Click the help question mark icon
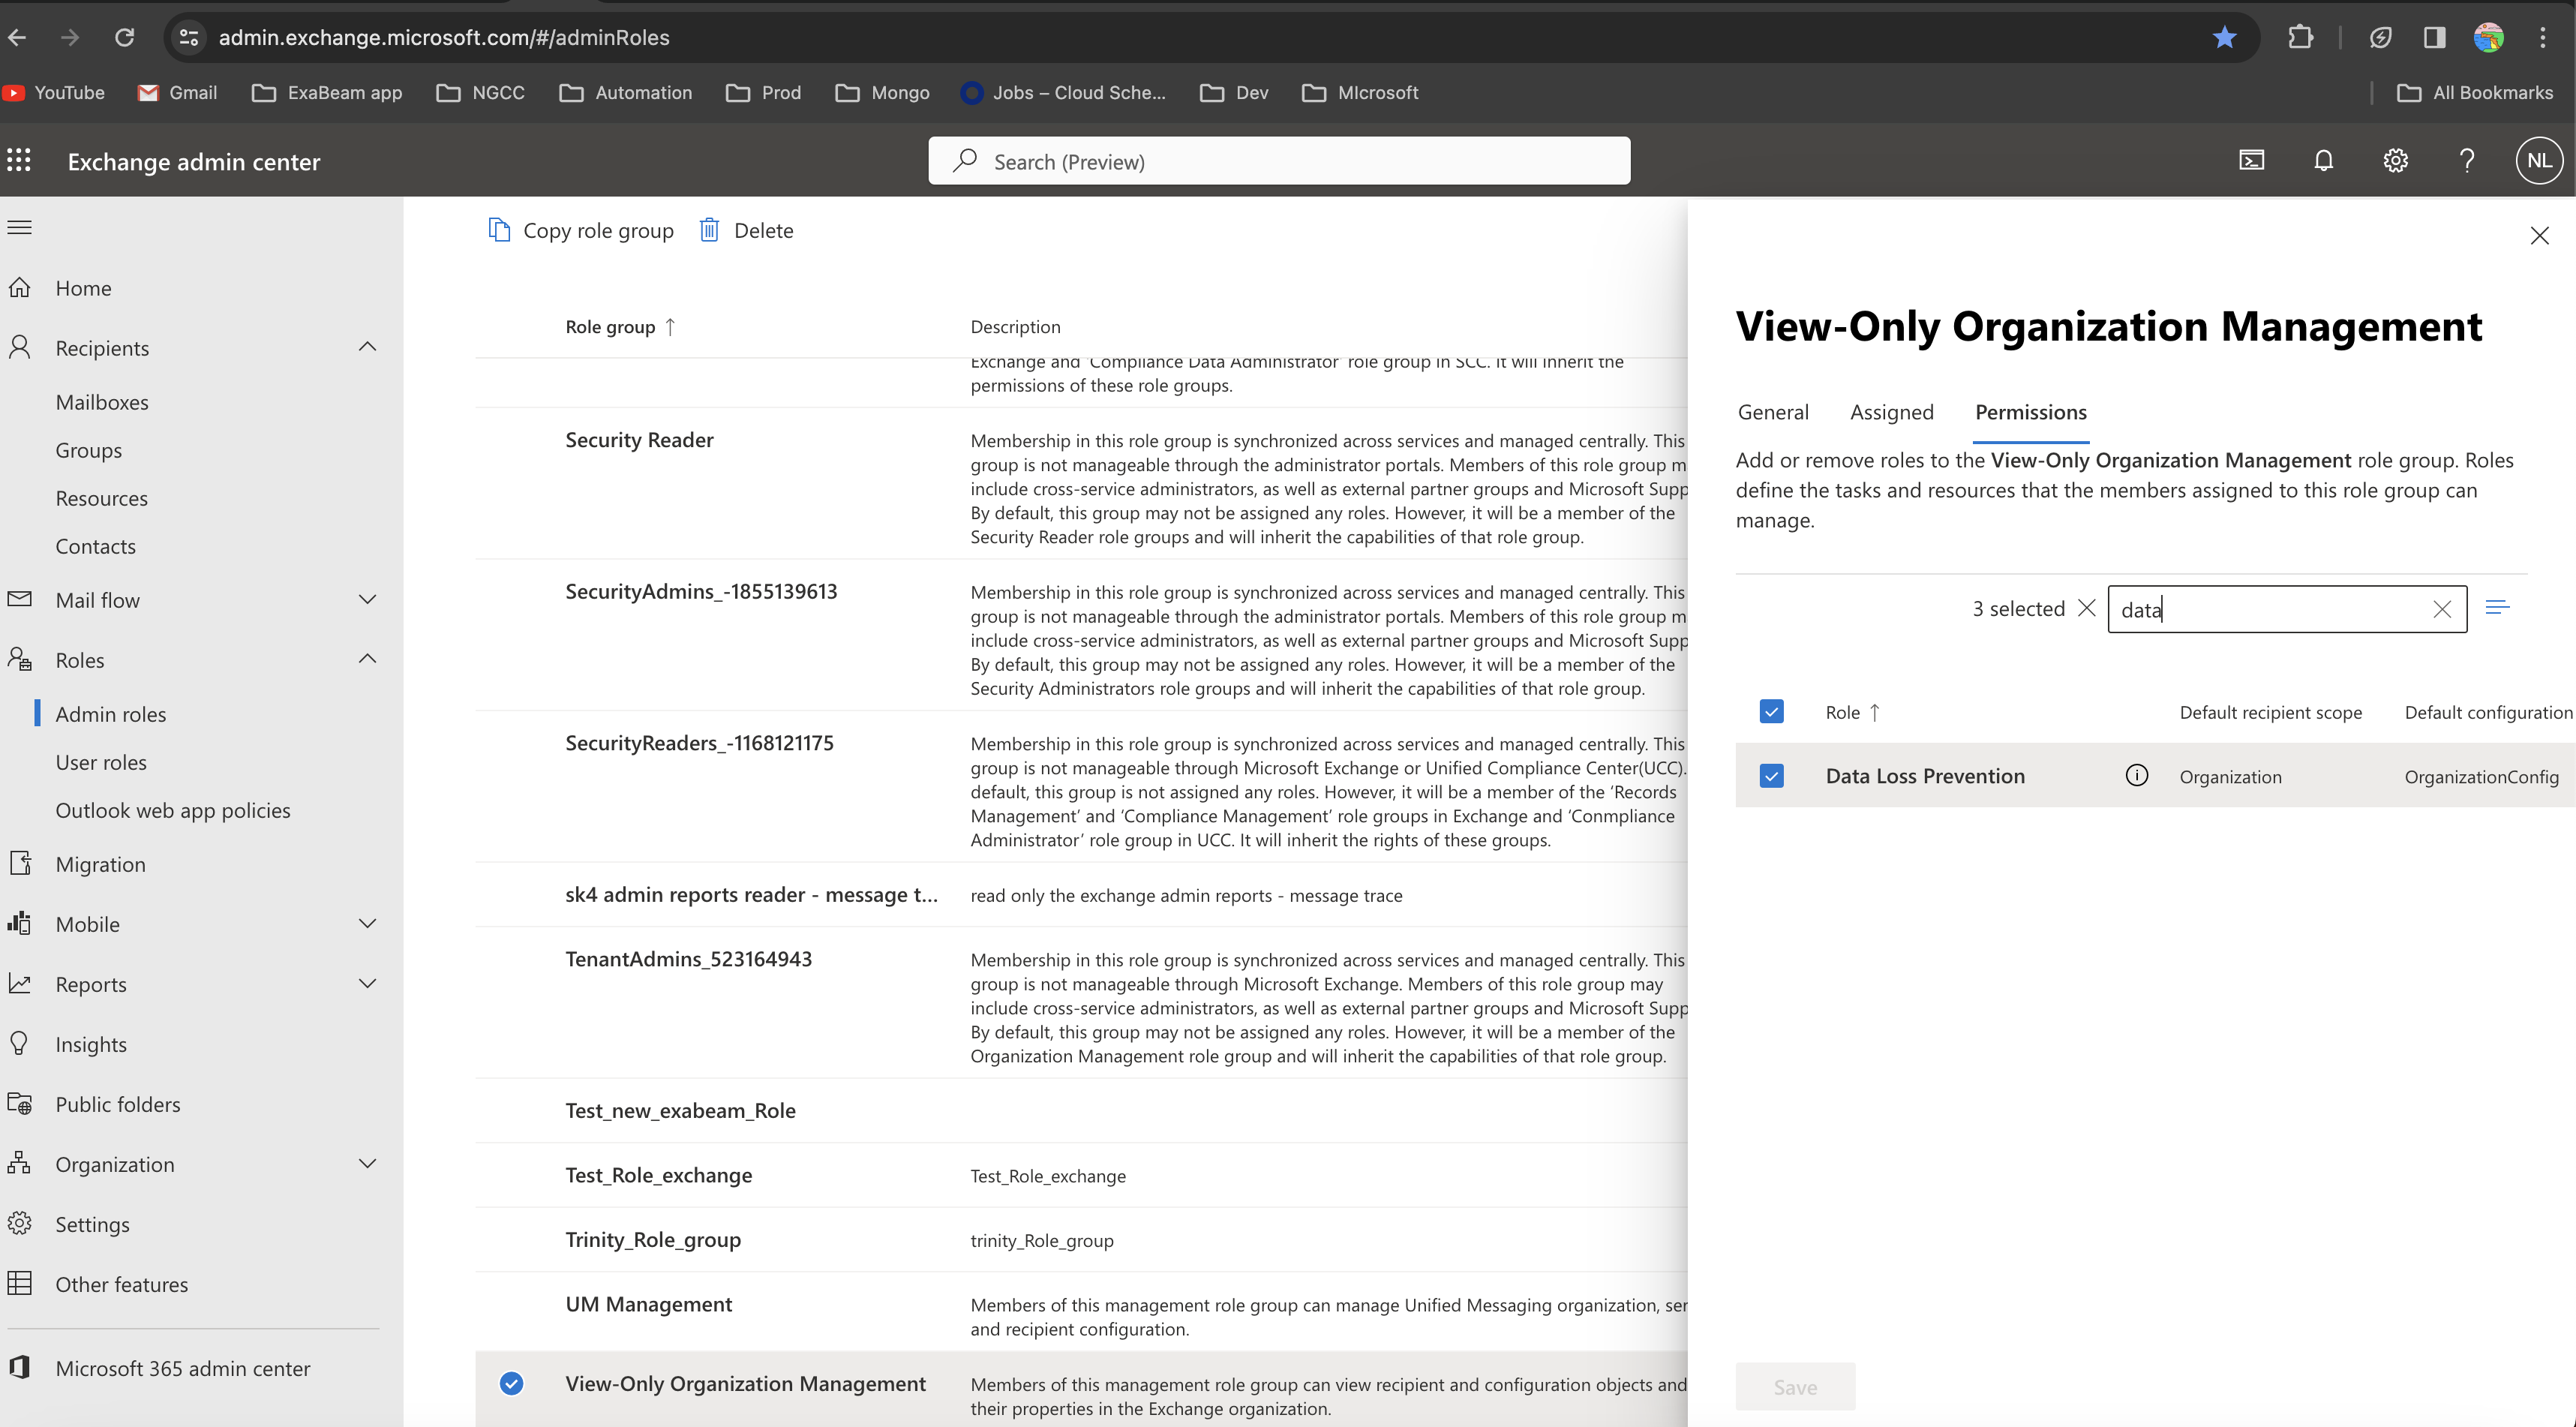 [2466, 161]
